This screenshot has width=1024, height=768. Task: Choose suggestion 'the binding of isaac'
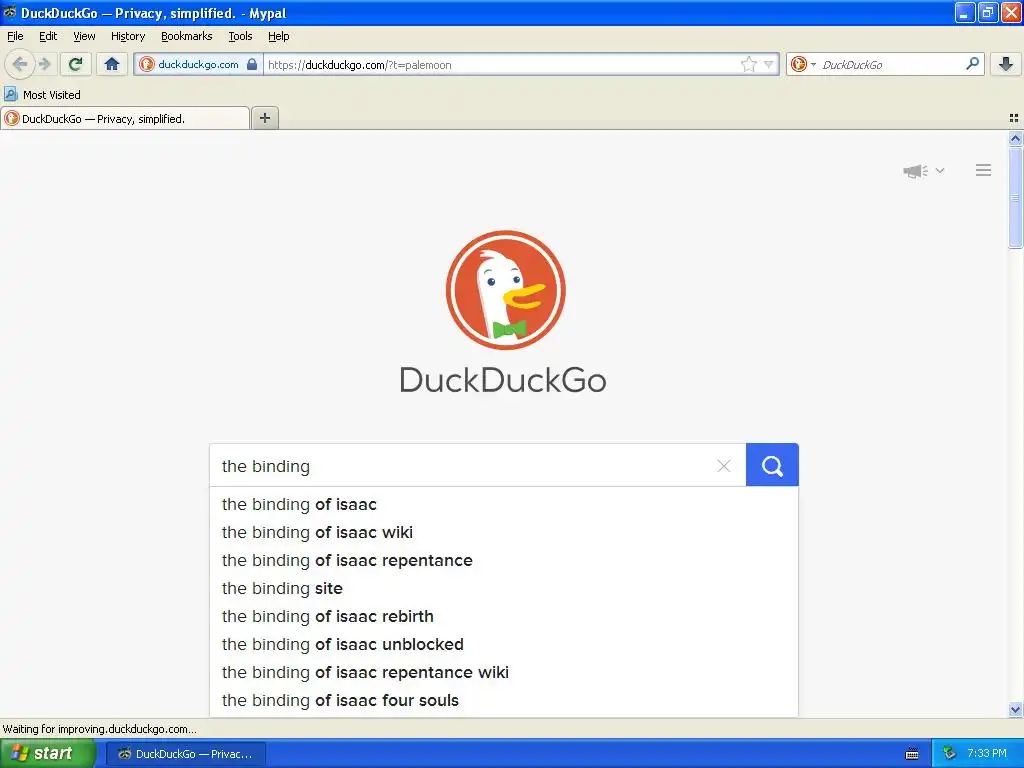504,504
